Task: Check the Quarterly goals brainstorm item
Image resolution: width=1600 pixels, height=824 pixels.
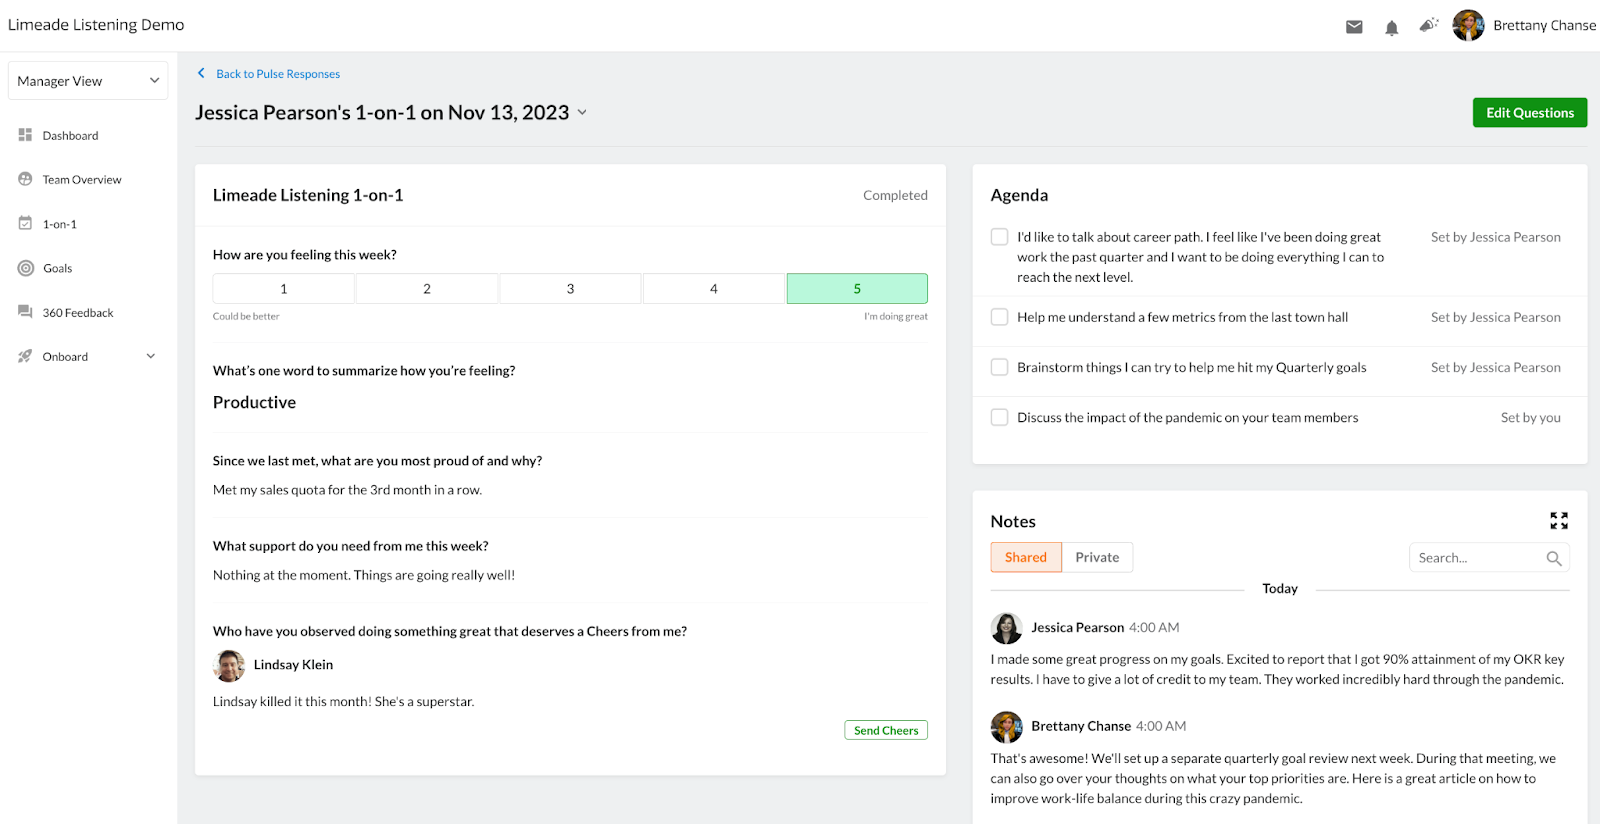Action: 999,367
